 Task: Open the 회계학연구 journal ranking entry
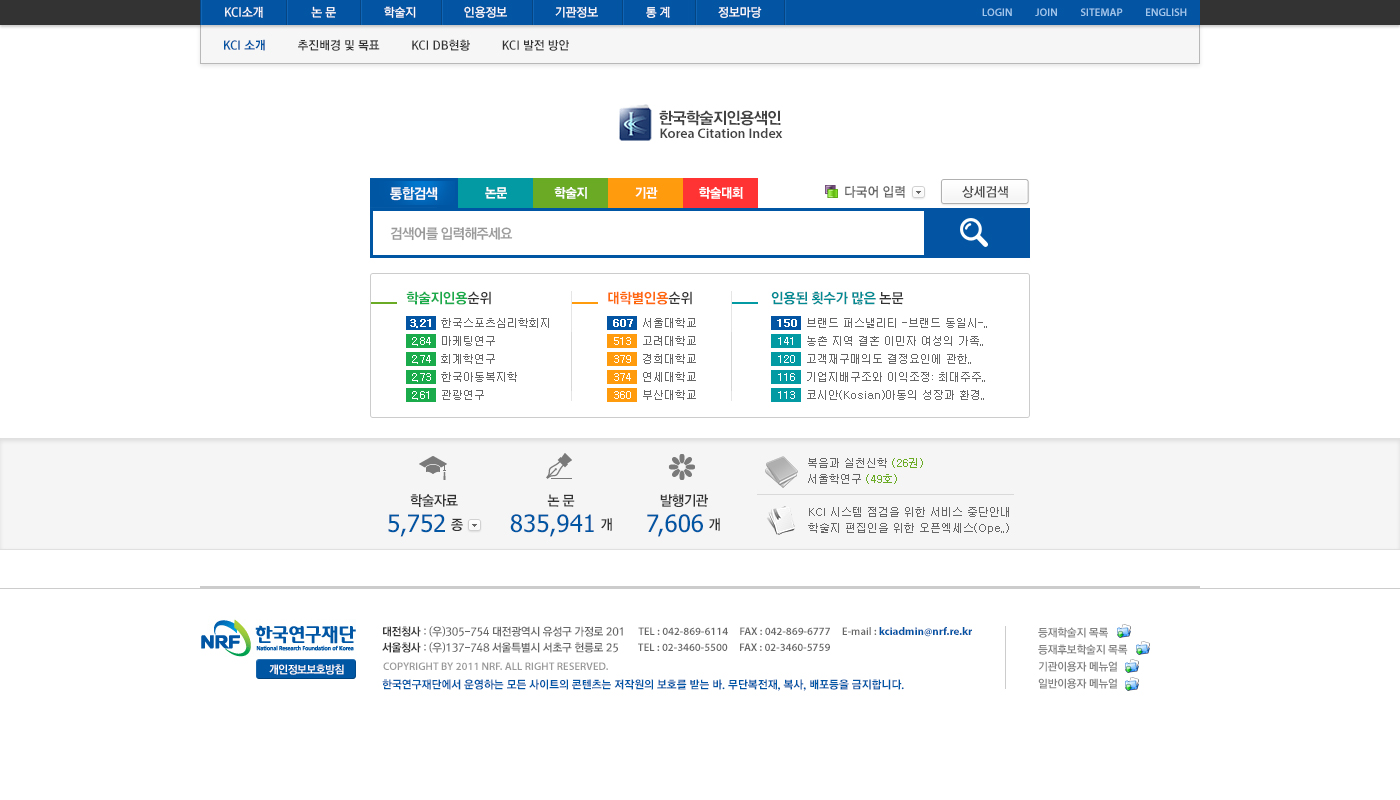[x=468, y=359]
